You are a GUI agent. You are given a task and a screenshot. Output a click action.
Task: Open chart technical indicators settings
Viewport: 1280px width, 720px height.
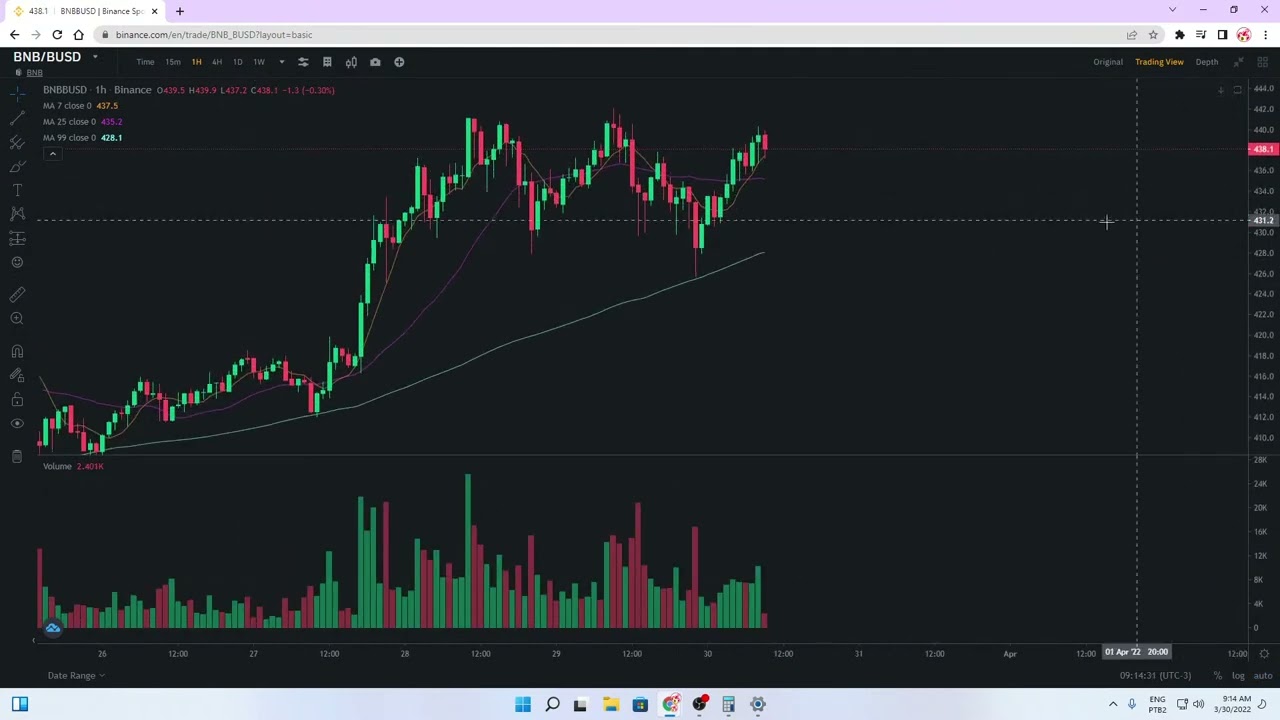point(303,62)
